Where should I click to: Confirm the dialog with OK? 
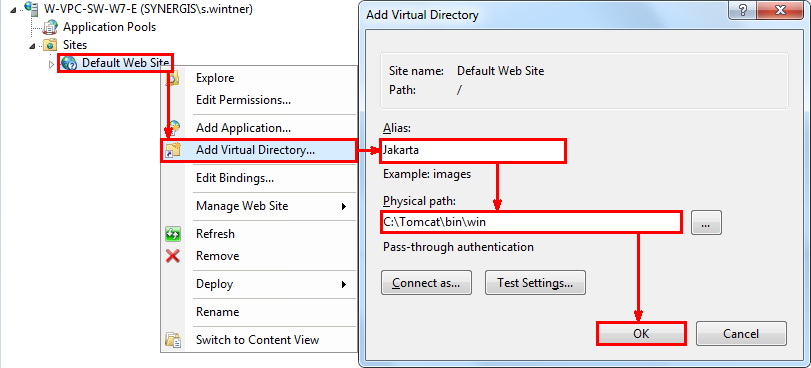(641, 334)
